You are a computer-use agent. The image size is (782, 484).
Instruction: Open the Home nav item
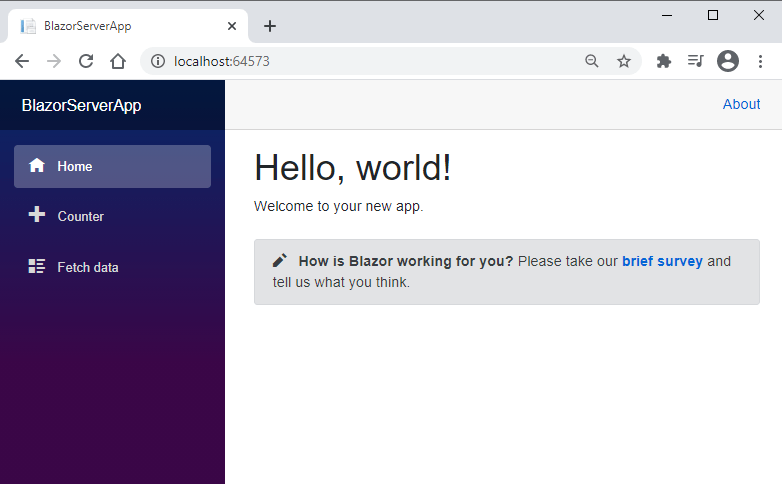(112, 166)
